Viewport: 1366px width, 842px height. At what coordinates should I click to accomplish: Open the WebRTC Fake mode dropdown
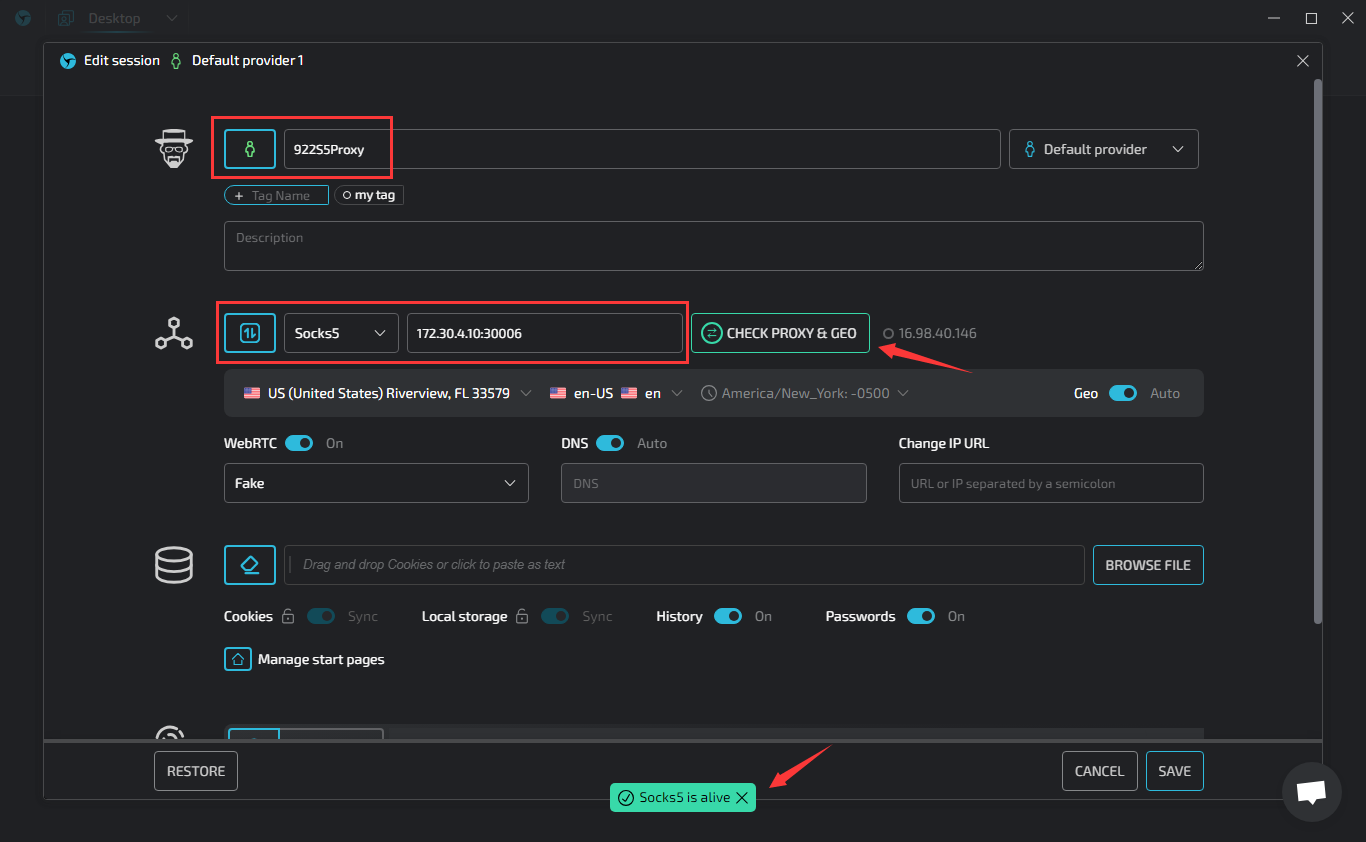(x=375, y=483)
